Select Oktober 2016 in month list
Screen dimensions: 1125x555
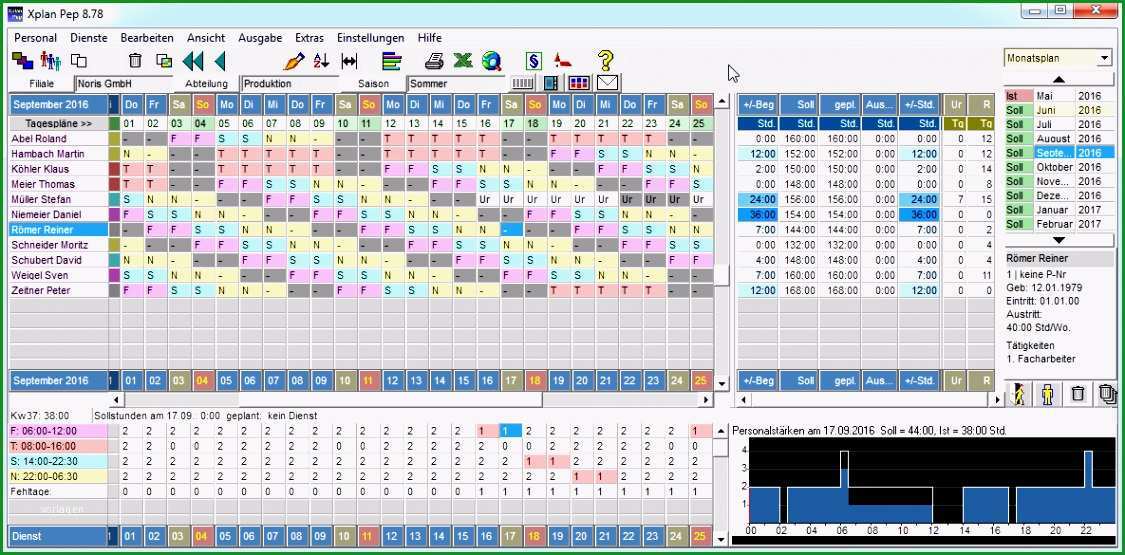coord(1059,167)
